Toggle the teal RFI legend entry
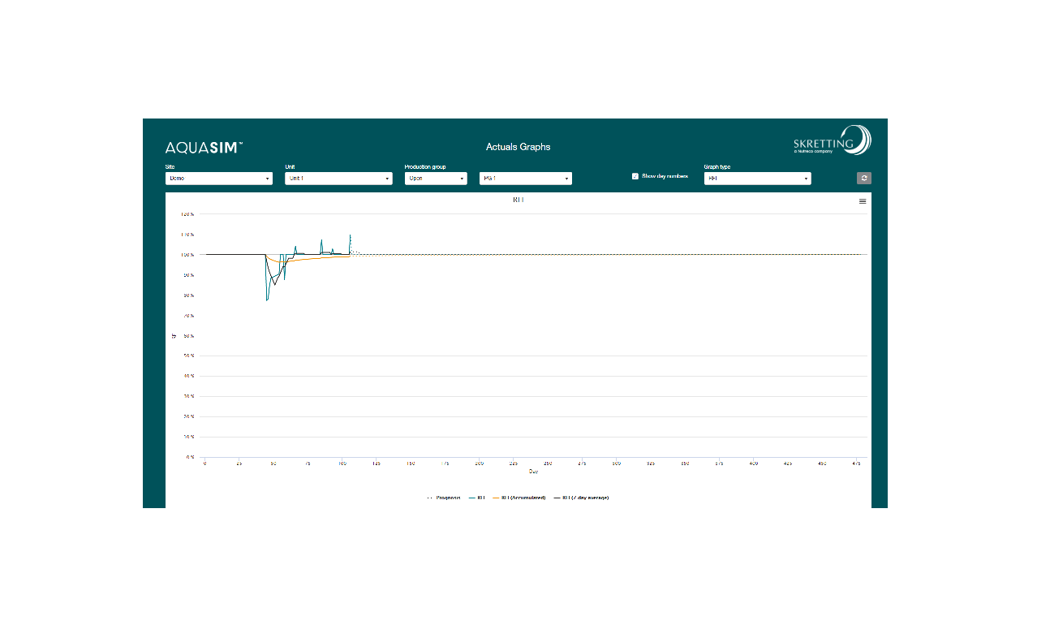 pos(476,497)
